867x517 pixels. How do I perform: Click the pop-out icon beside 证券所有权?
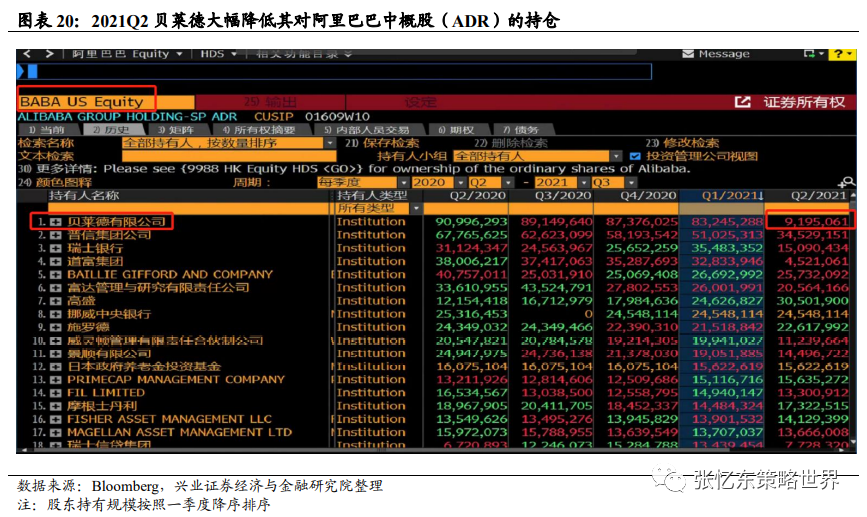[742, 102]
